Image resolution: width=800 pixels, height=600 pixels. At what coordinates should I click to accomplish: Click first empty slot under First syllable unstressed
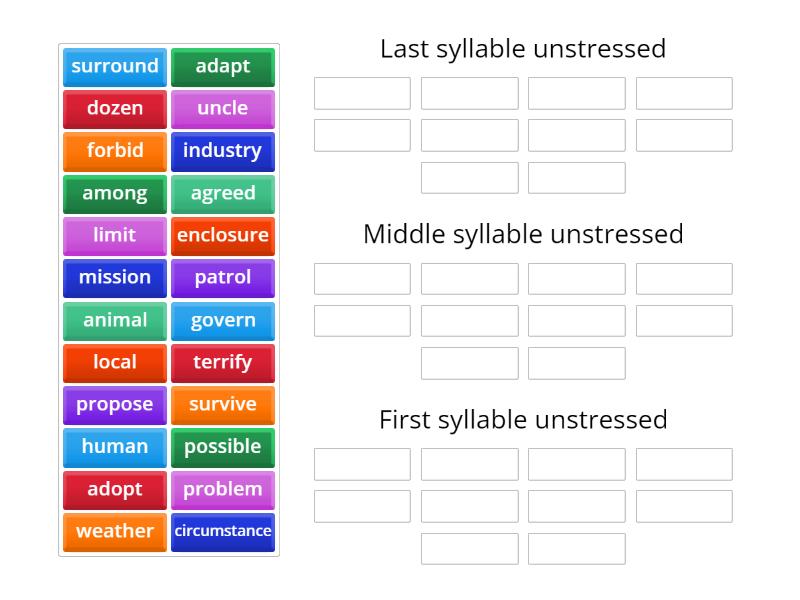coord(362,464)
